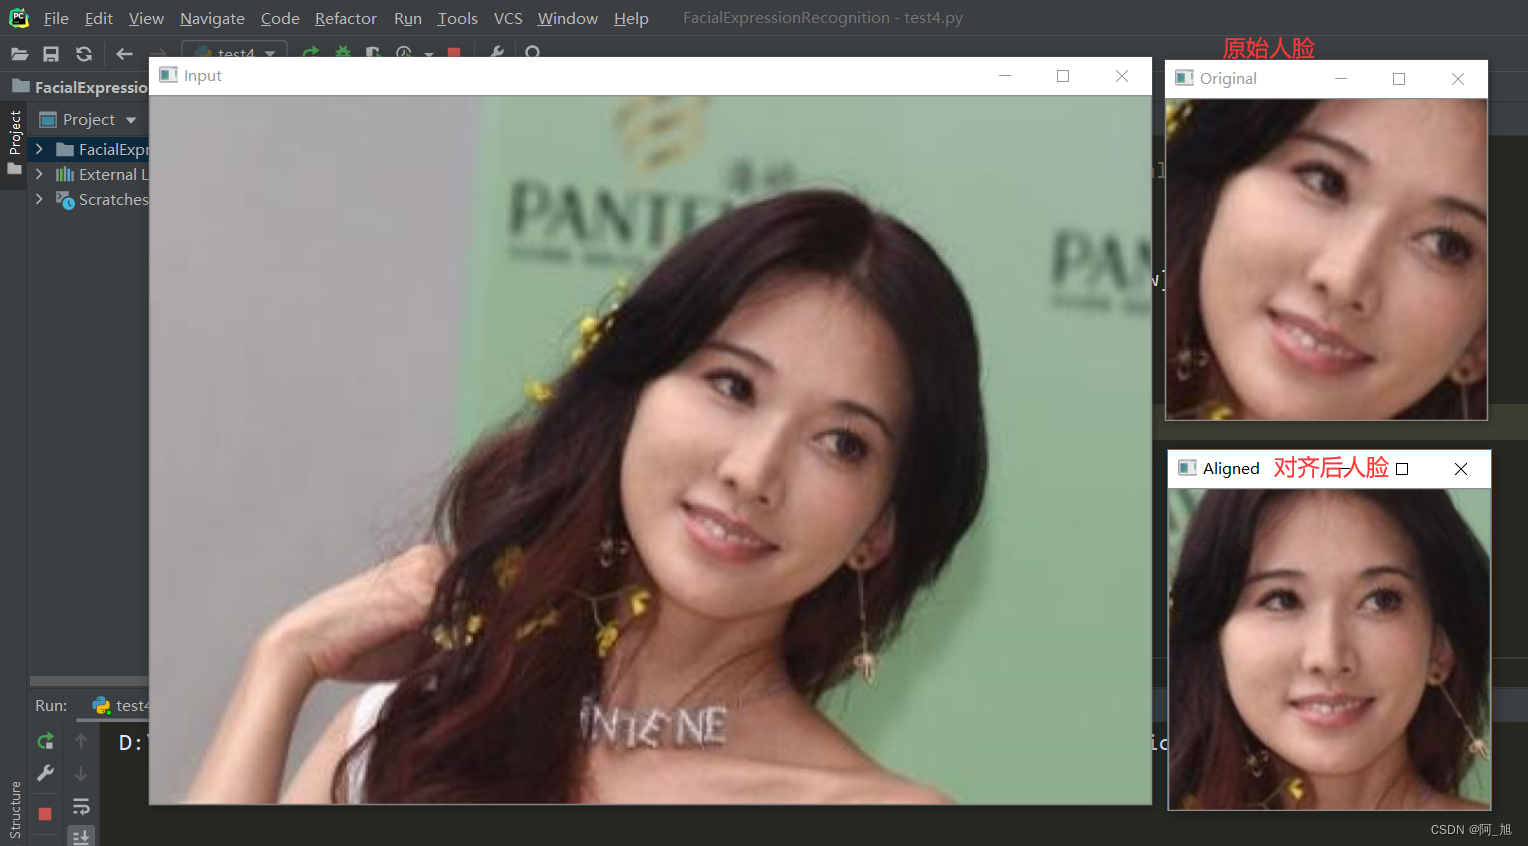This screenshot has width=1528, height=846.
Task: Select the Scratches tree row
Action: pyautogui.click(x=89, y=199)
